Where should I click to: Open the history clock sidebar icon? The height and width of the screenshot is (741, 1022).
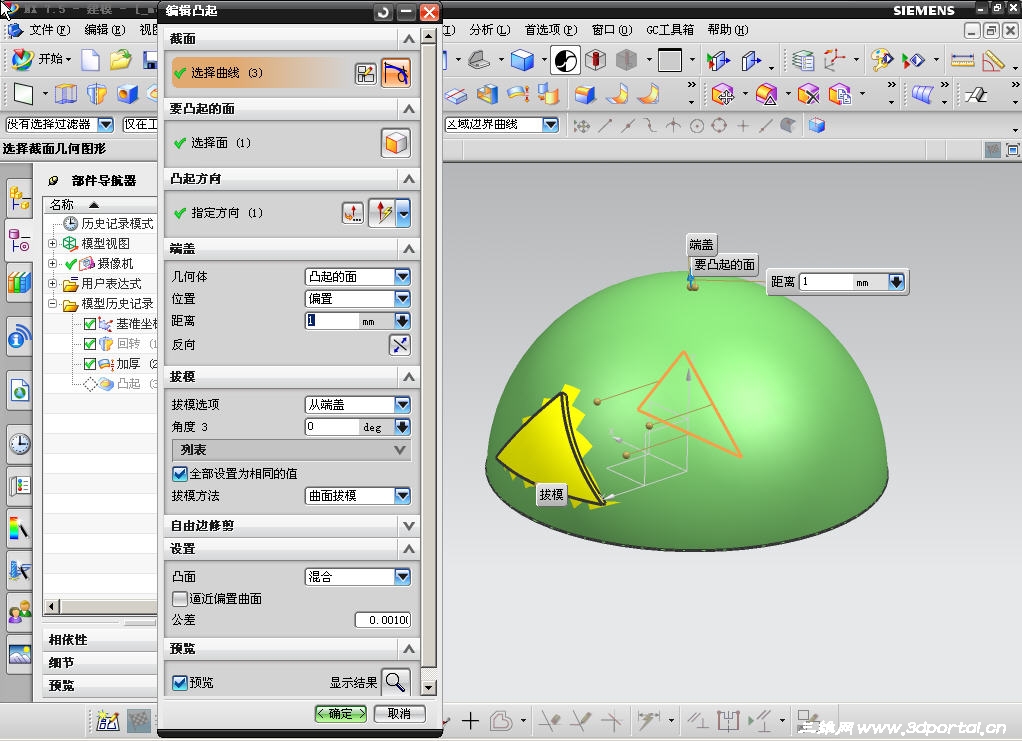coord(20,444)
